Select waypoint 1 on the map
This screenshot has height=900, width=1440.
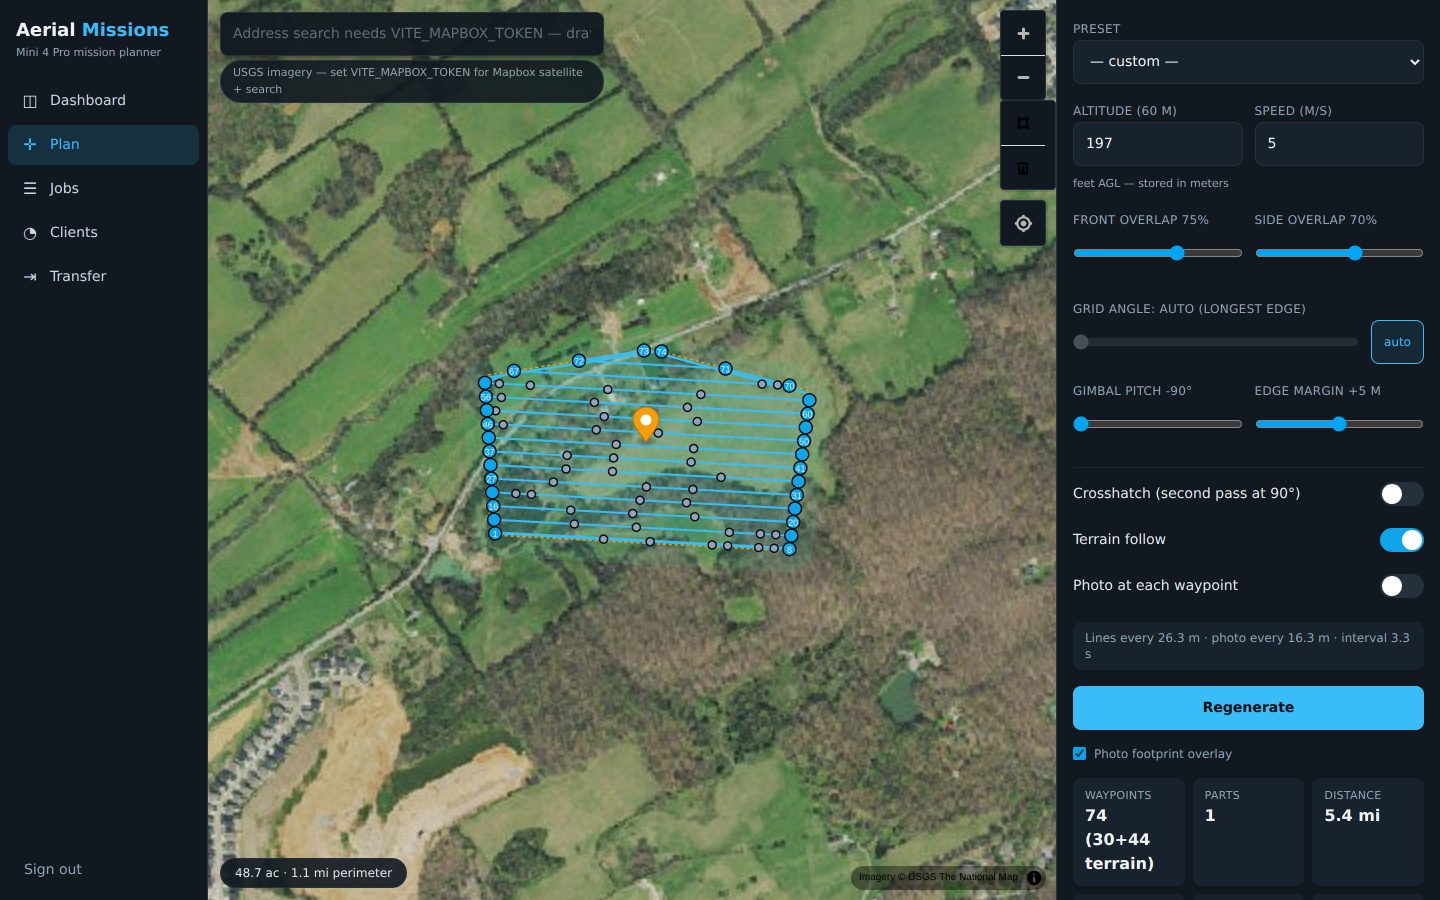[x=494, y=533]
